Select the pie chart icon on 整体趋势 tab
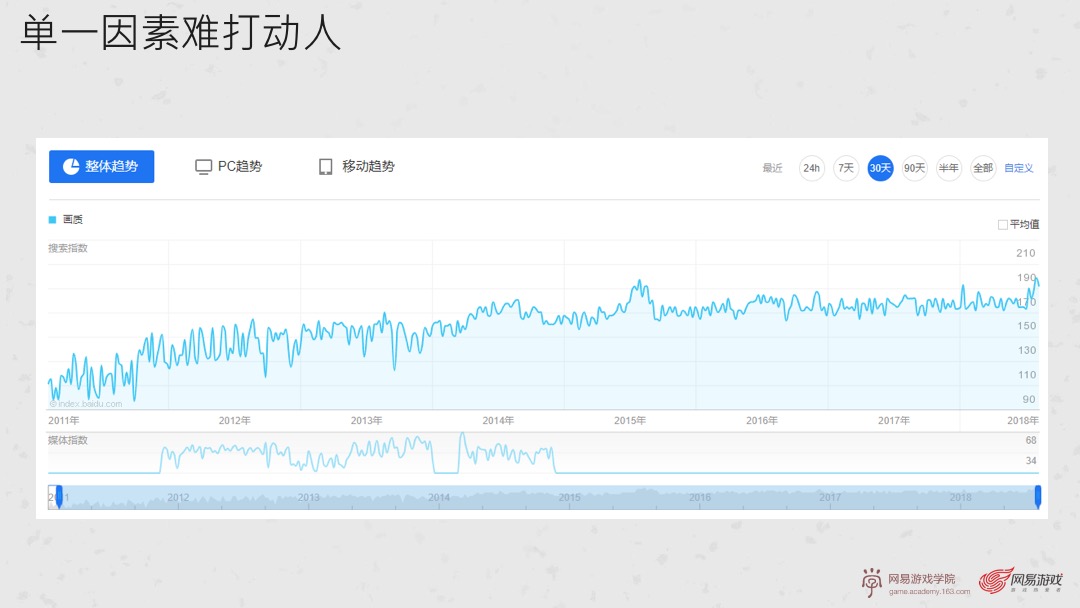 [x=70, y=166]
